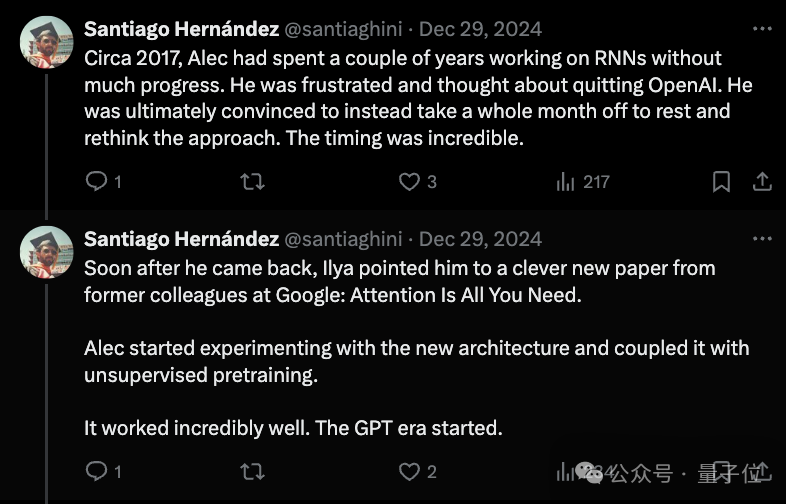Open more options on second tweet
The image size is (786, 504).
pos(762,239)
